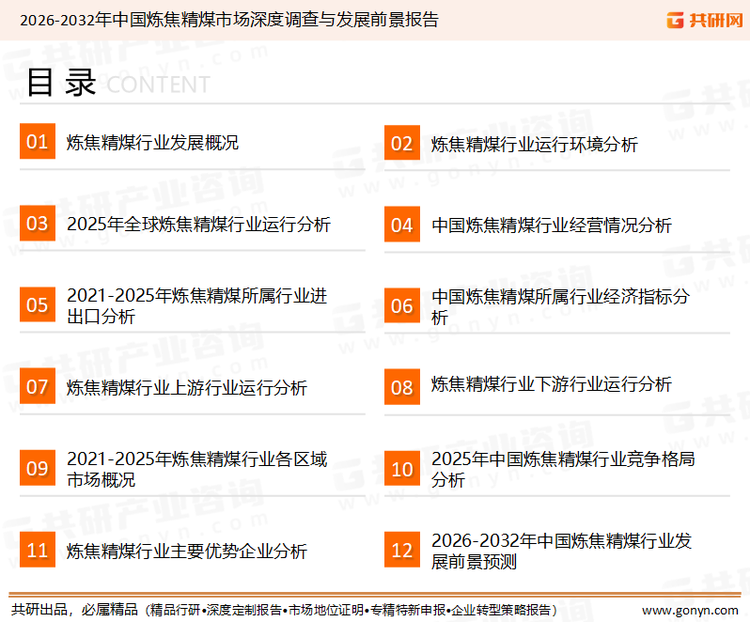The image size is (750, 622).
Task: Click the orange 06 chapter number box
Action: pos(402,305)
